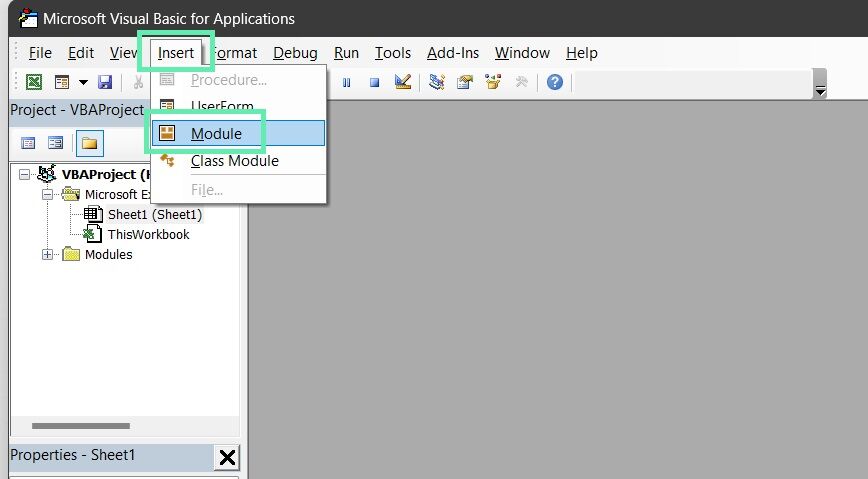Collapse Microsoft Excel Objects folder node

(x=48, y=194)
